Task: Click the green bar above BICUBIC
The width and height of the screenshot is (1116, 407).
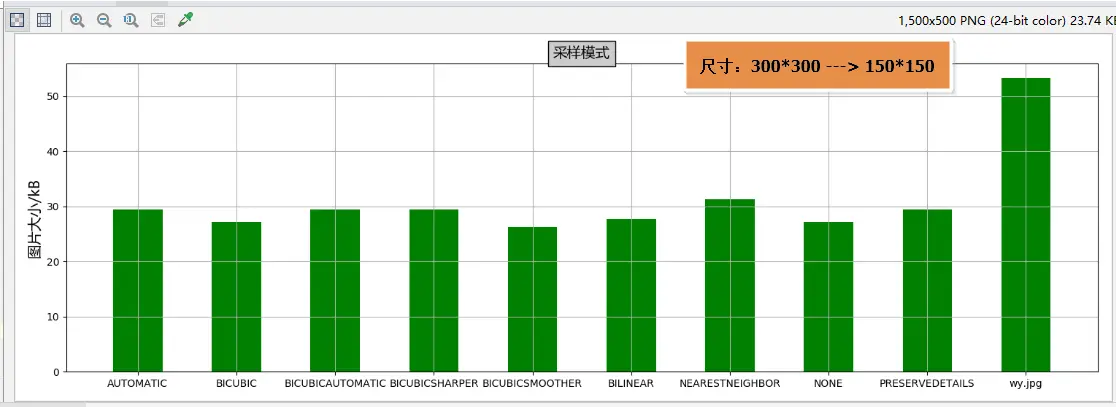Action: [236, 297]
